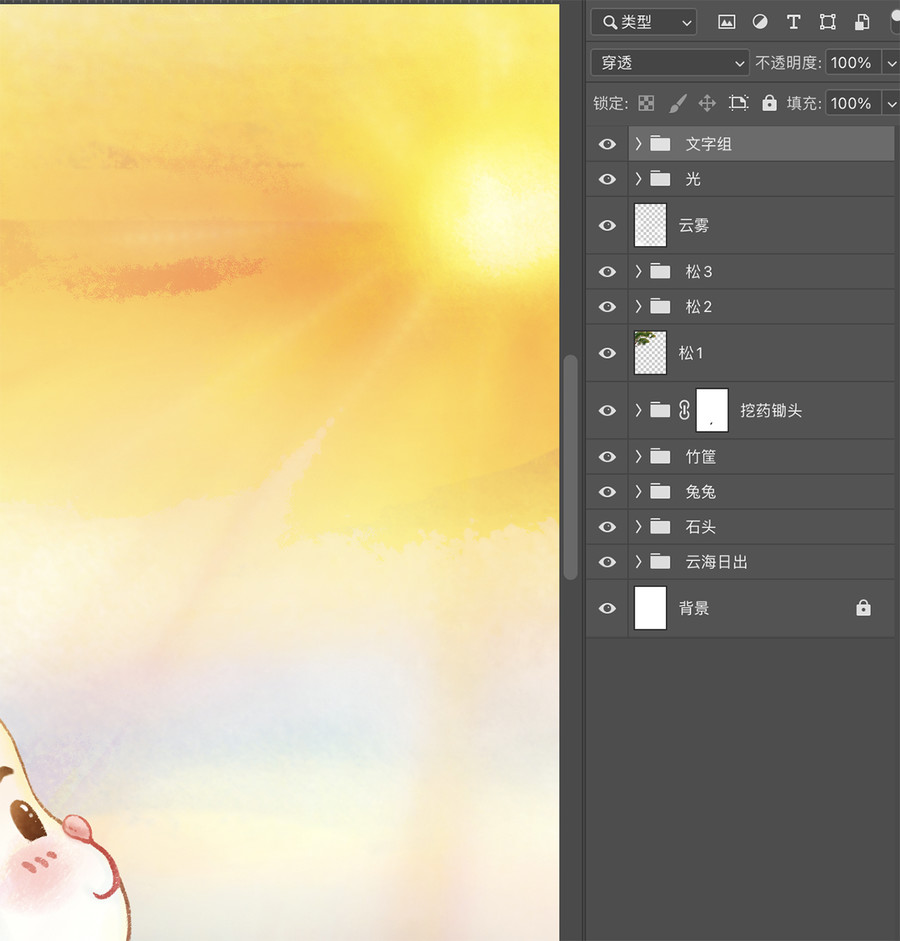Toggle visibility of 兔兔 group
900x941 pixels.
tap(607, 492)
